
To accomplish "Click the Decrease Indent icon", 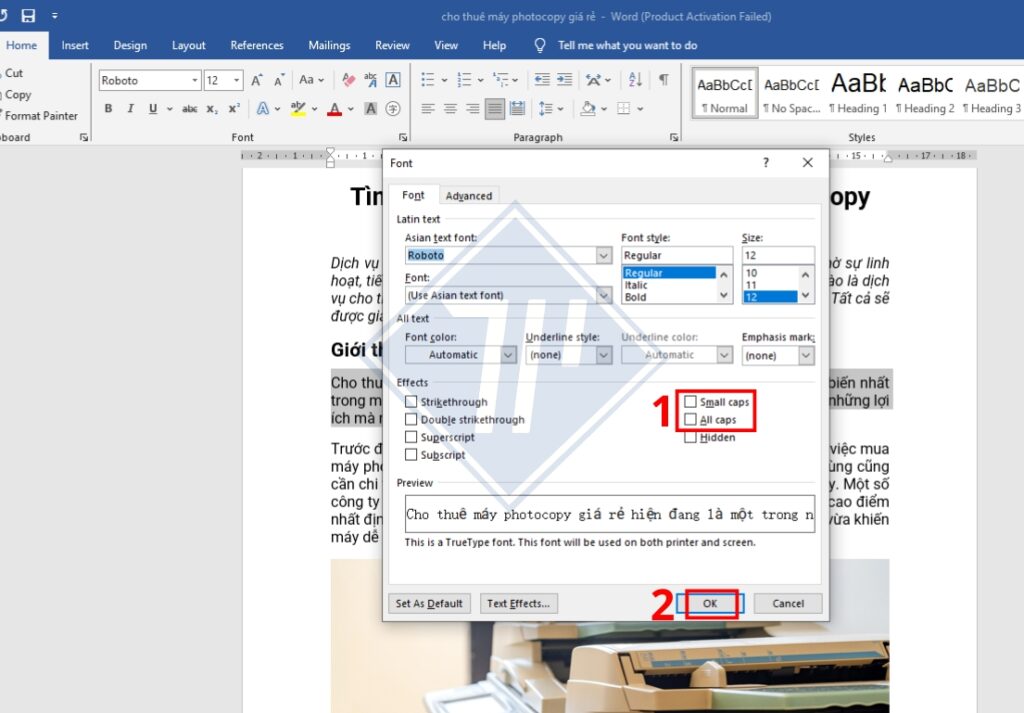I will (x=542, y=80).
